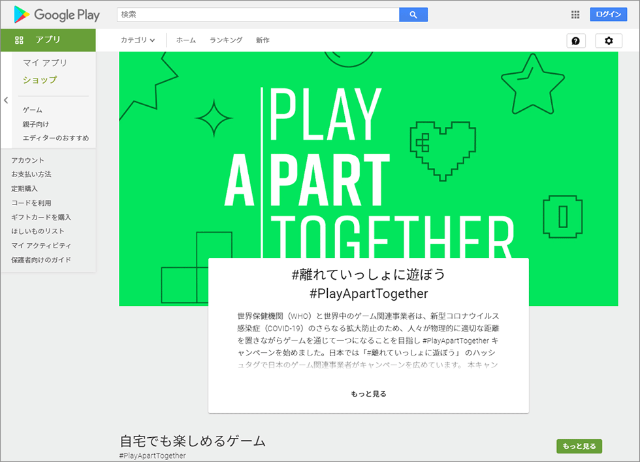This screenshot has width=640, height=462.
Task: Open the help question mark icon
Action: click(x=575, y=40)
